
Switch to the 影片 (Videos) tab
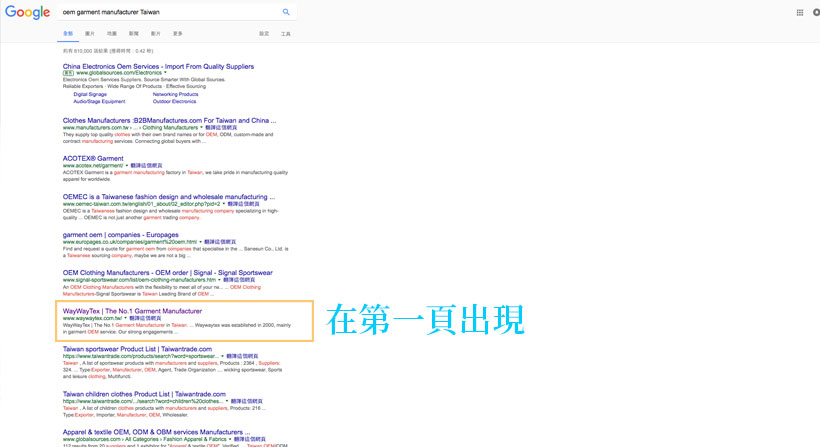(156, 33)
